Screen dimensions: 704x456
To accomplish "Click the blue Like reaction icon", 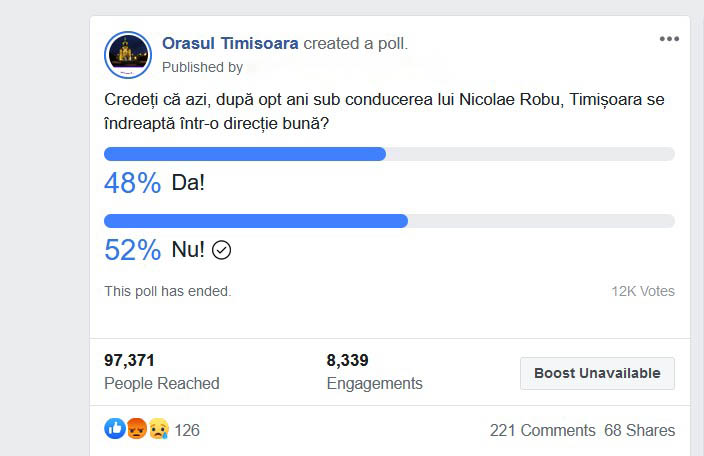I will 115,429.
